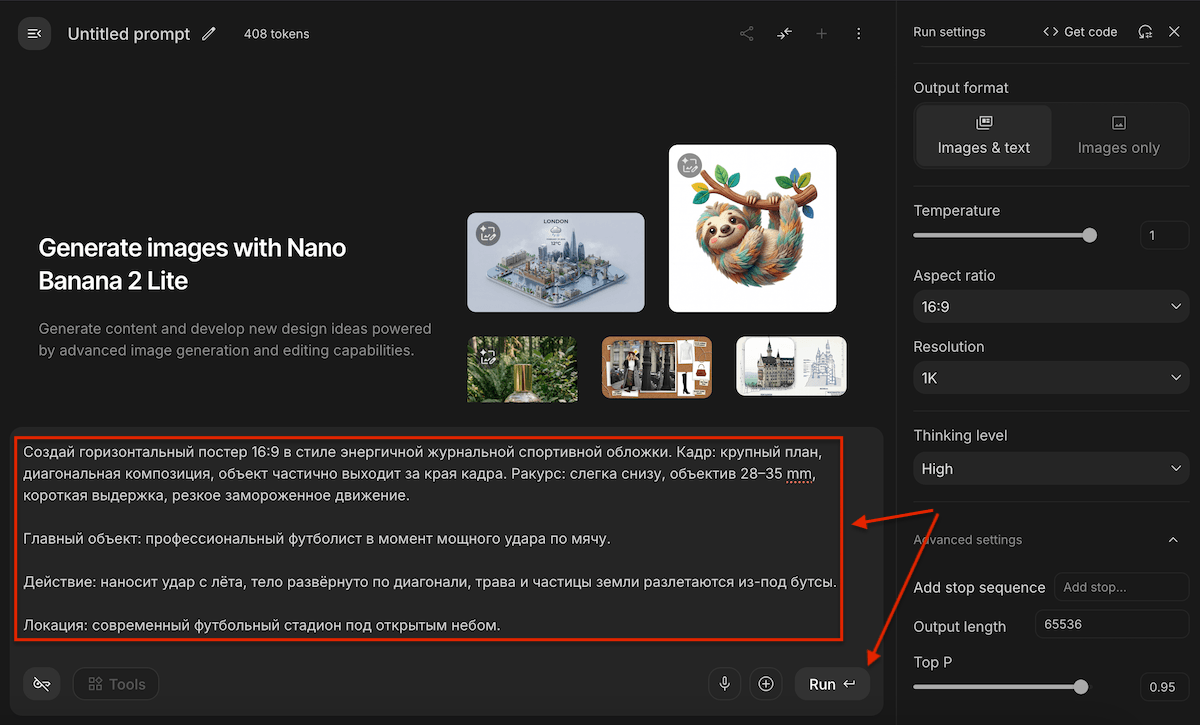Select Images & text output format
Viewport: 1200px width, 725px height.
[x=984, y=136]
